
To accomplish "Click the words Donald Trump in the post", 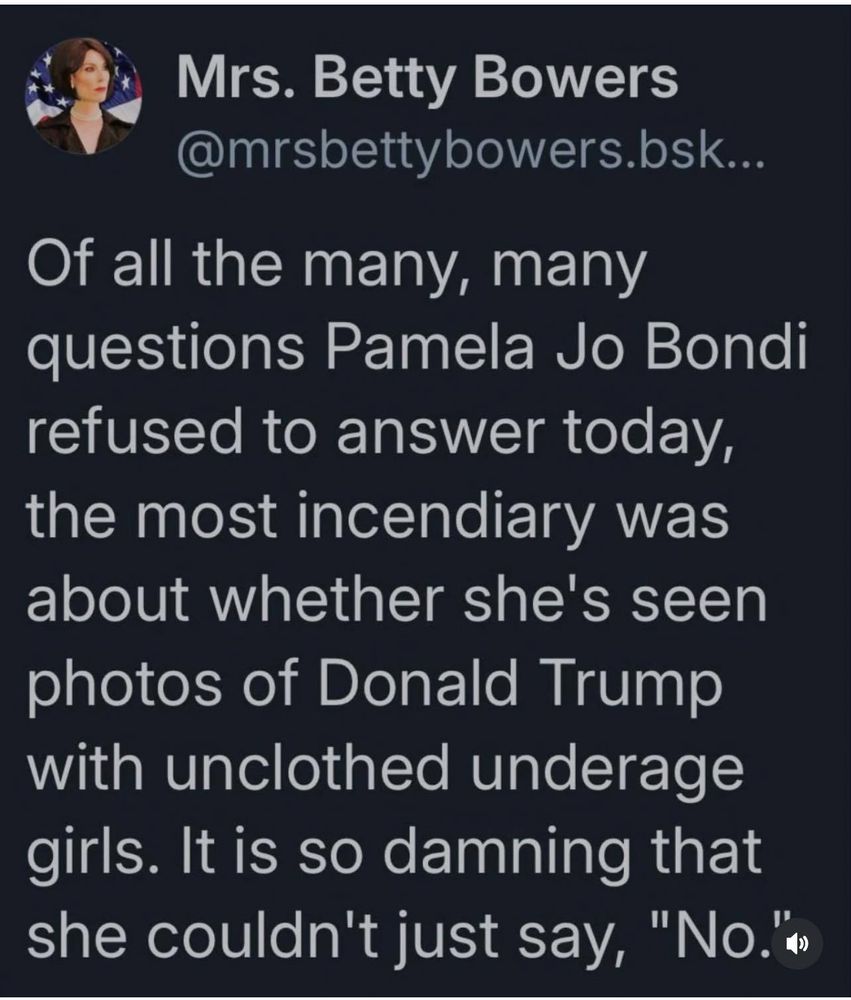I will tap(519, 684).
